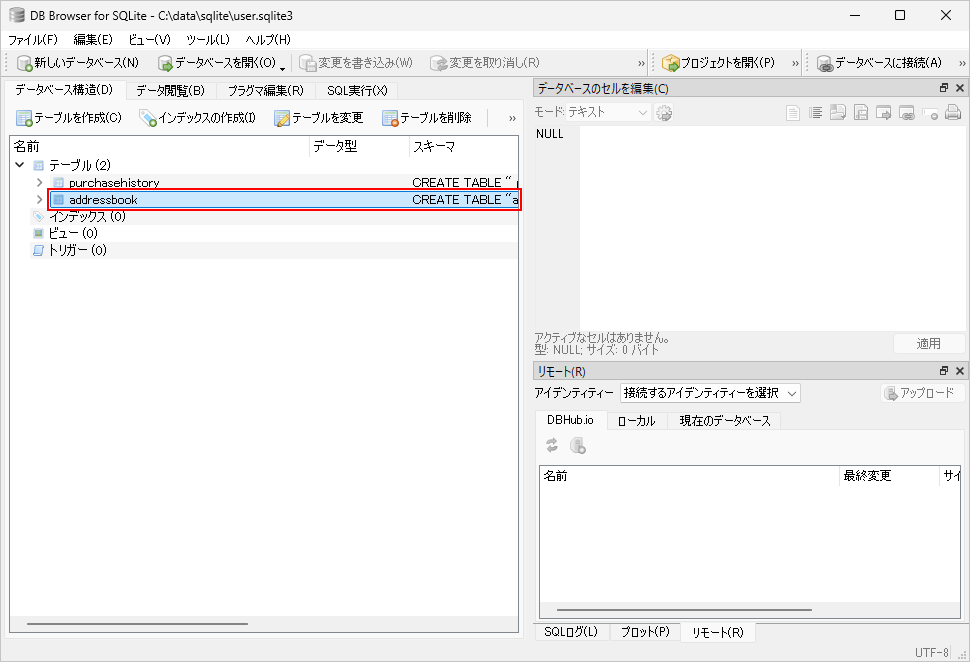Click Open Project (プロジェクトを開く) toolbar button
Screen dimensions: 970x662
pos(671,63)
